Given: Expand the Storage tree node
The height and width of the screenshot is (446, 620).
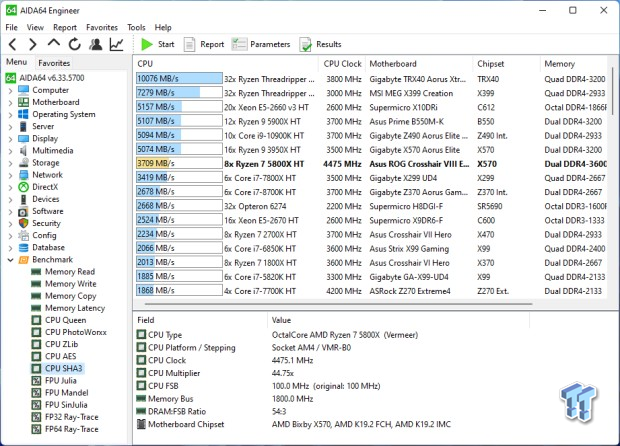Looking at the screenshot, I should pos(10,162).
